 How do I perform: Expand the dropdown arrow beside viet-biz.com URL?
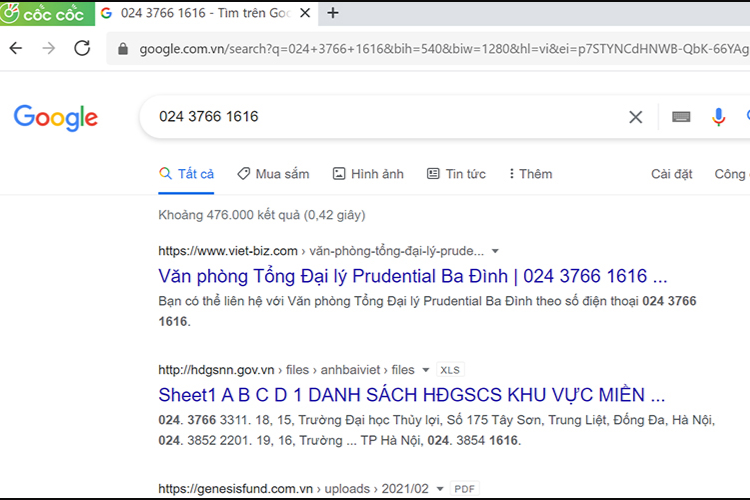coord(495,251)
